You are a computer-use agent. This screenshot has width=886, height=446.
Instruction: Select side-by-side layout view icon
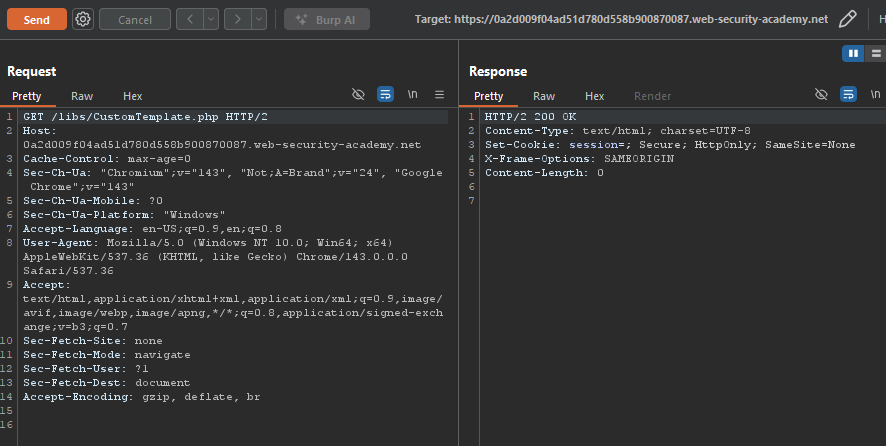tap(853, 53)
